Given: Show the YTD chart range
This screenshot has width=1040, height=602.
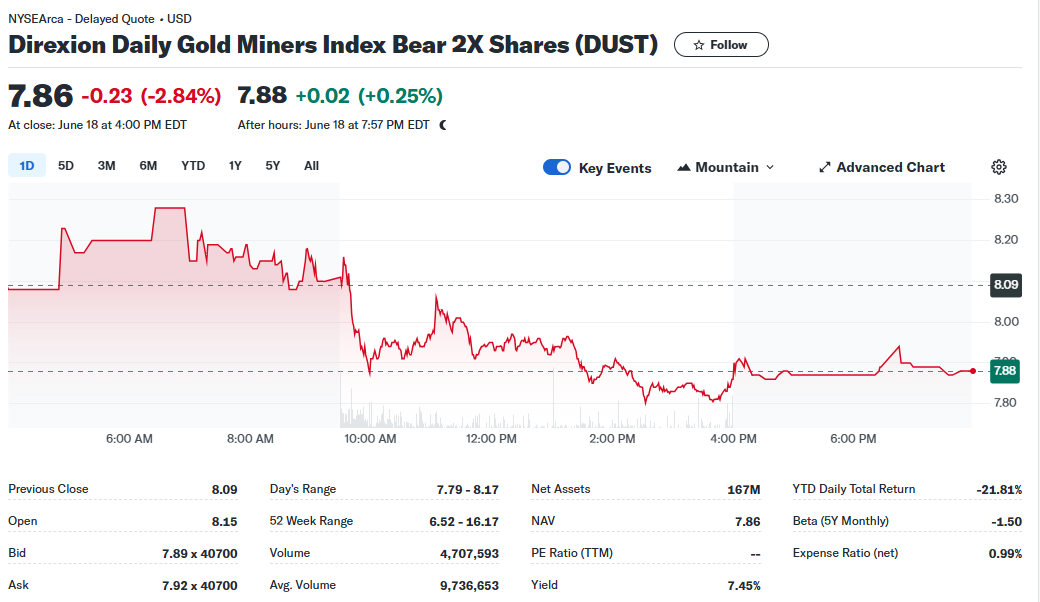Looking at the screenshot, I should click(193, 166).
